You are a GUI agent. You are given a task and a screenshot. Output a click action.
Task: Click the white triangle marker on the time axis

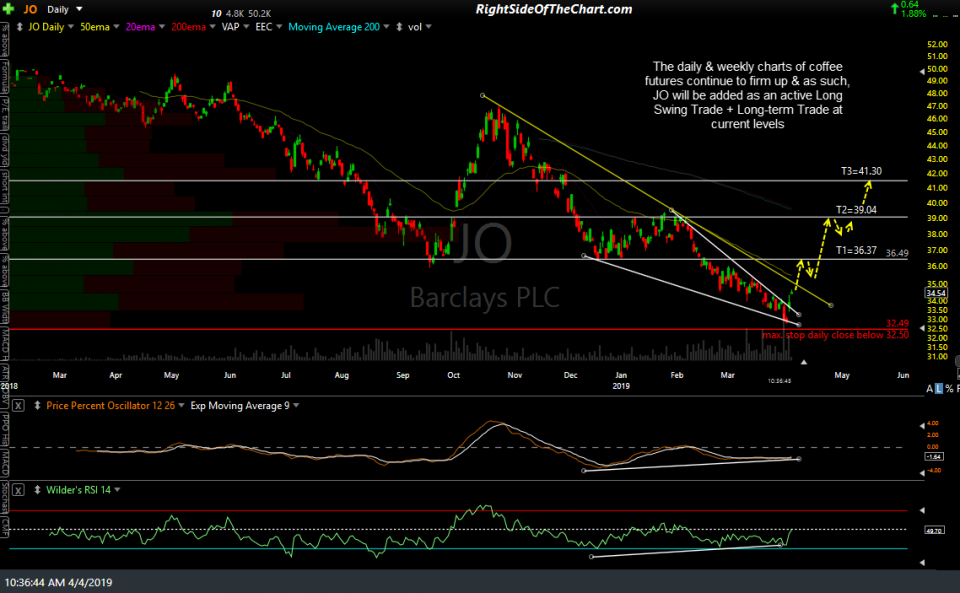tap(803, 362)
